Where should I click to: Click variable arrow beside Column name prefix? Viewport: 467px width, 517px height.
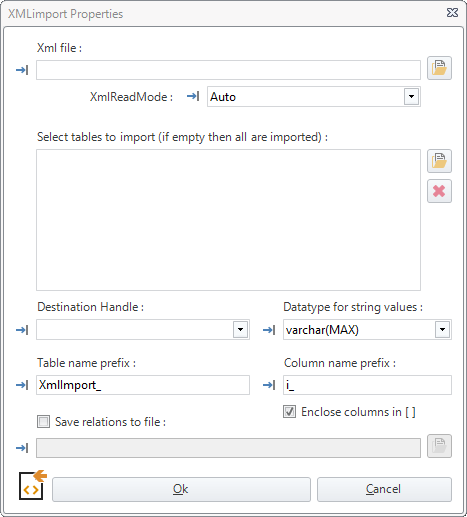pos(269,385)
